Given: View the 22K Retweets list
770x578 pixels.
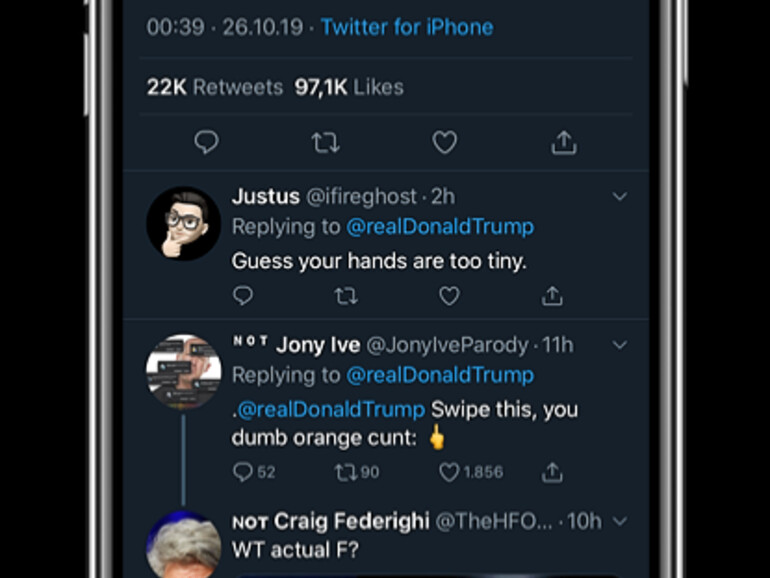Looking at the screenshot, I should click(215, 87).
